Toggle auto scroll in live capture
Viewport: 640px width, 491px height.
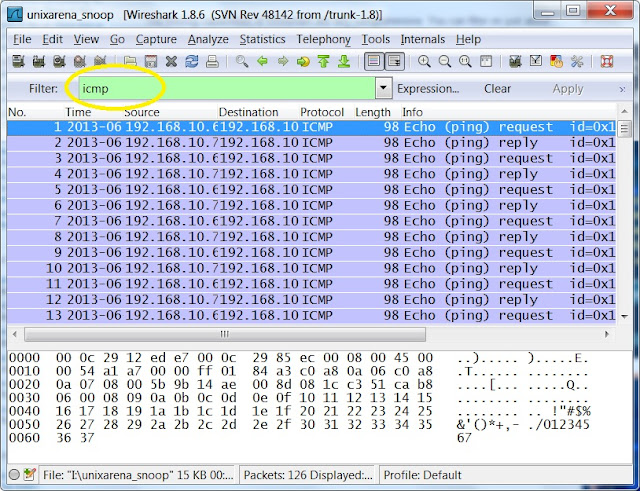395,62
